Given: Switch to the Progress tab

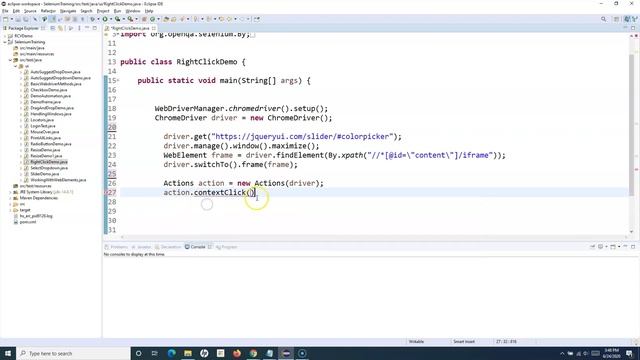Looking at the screenshot, I should point(227,247).
